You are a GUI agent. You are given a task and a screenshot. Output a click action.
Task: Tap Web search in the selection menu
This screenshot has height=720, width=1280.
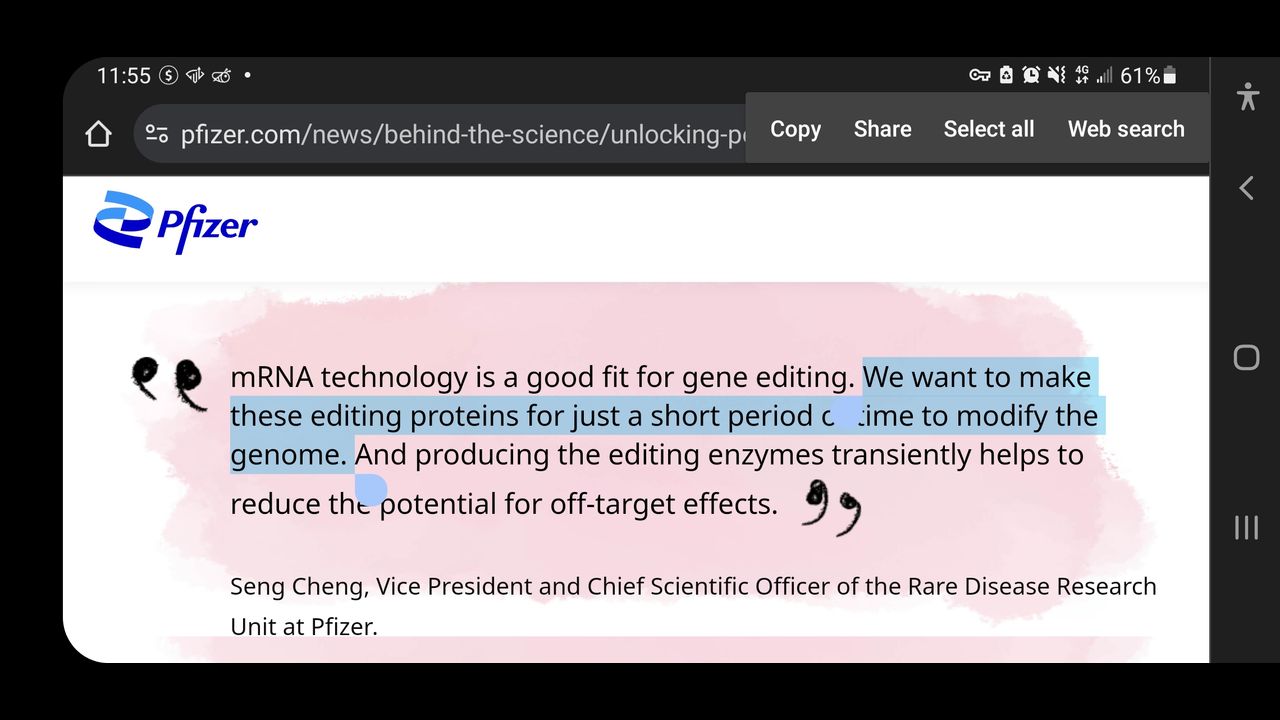tap(1126, 129)
